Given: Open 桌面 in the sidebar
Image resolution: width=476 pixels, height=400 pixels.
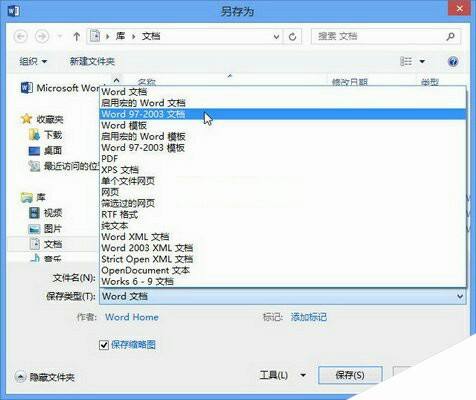Looking at the screenshot, I should 46,150.
